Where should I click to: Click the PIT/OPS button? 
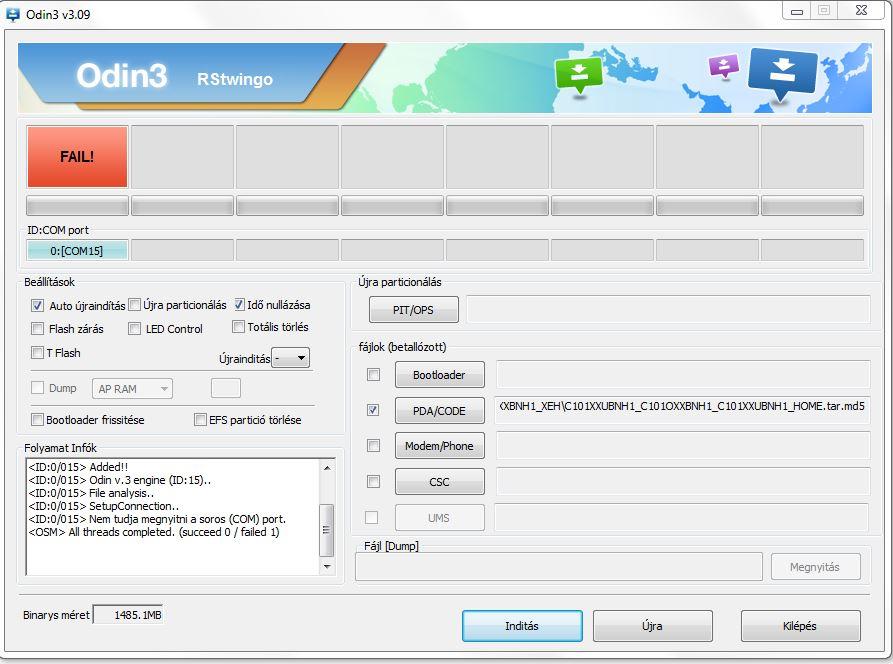click(x=413, y=310)
